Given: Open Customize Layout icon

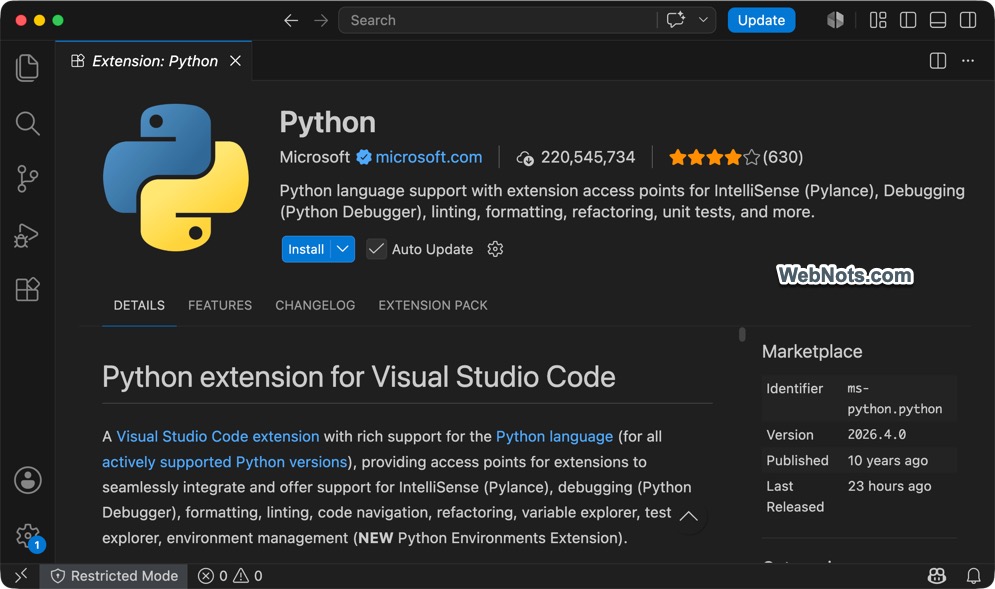Looking at the screenshot, I should [878, 20].
